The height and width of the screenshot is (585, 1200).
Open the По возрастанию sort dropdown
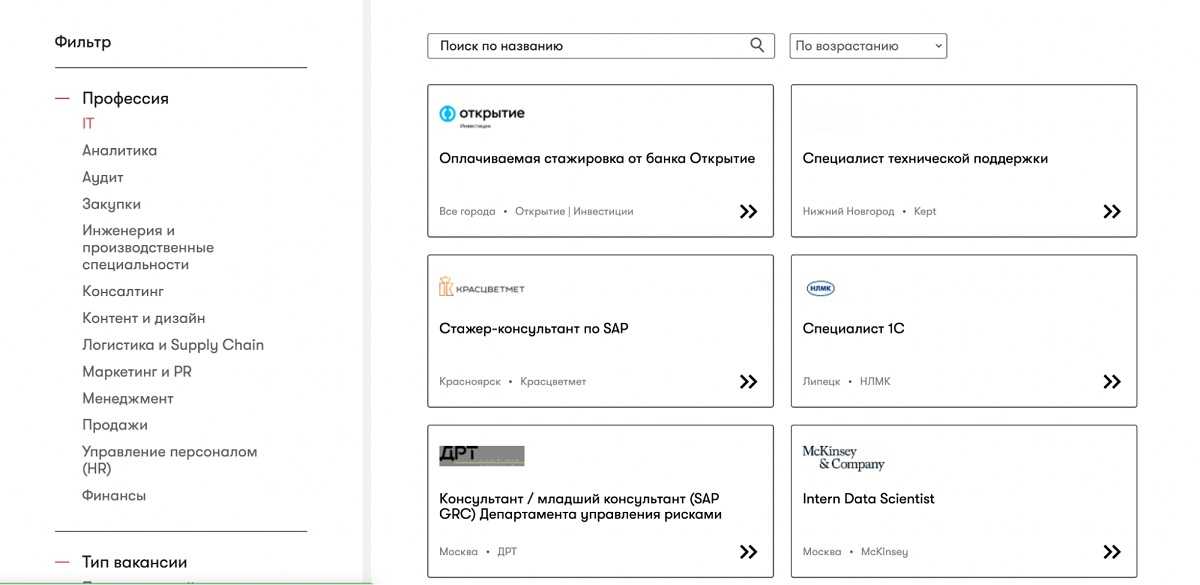pyautogui.click(x=868, y=46)
